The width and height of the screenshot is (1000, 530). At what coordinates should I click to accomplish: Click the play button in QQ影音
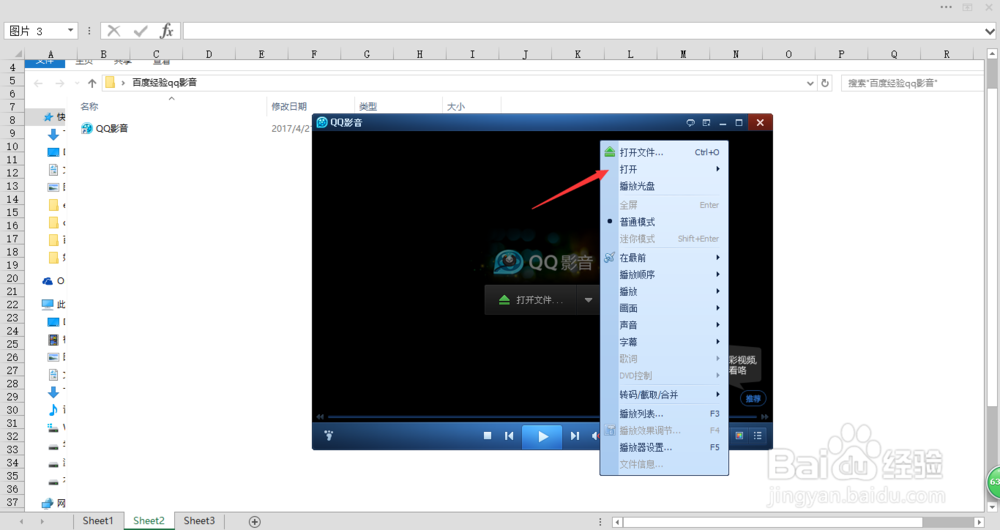542,436
